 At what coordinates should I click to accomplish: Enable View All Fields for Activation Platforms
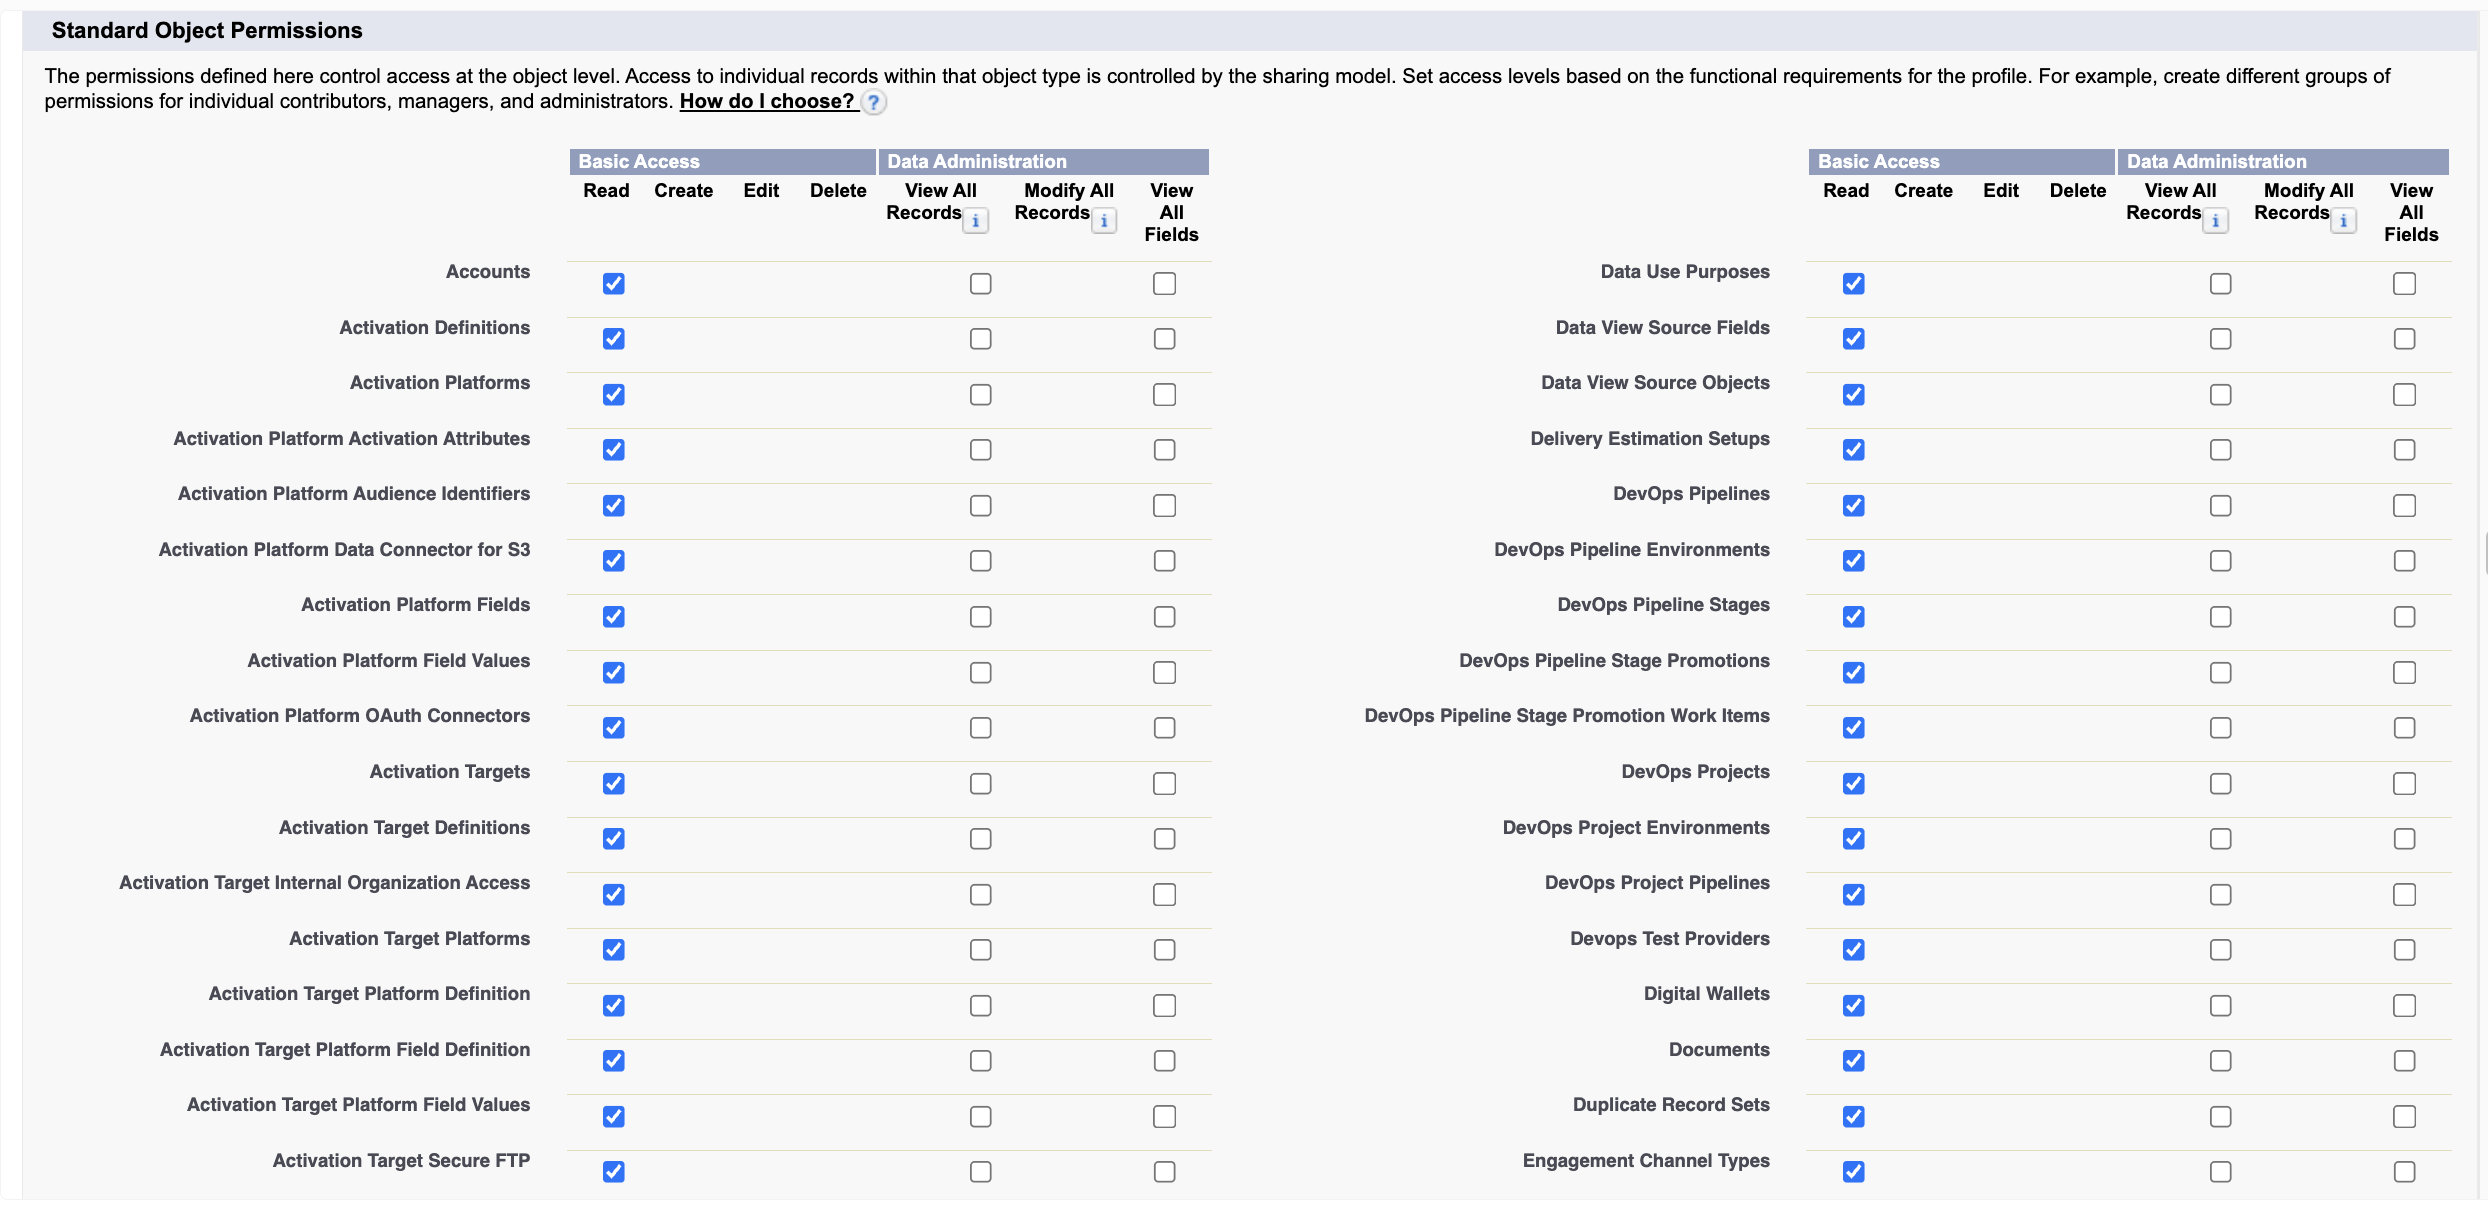(1165, 395)
